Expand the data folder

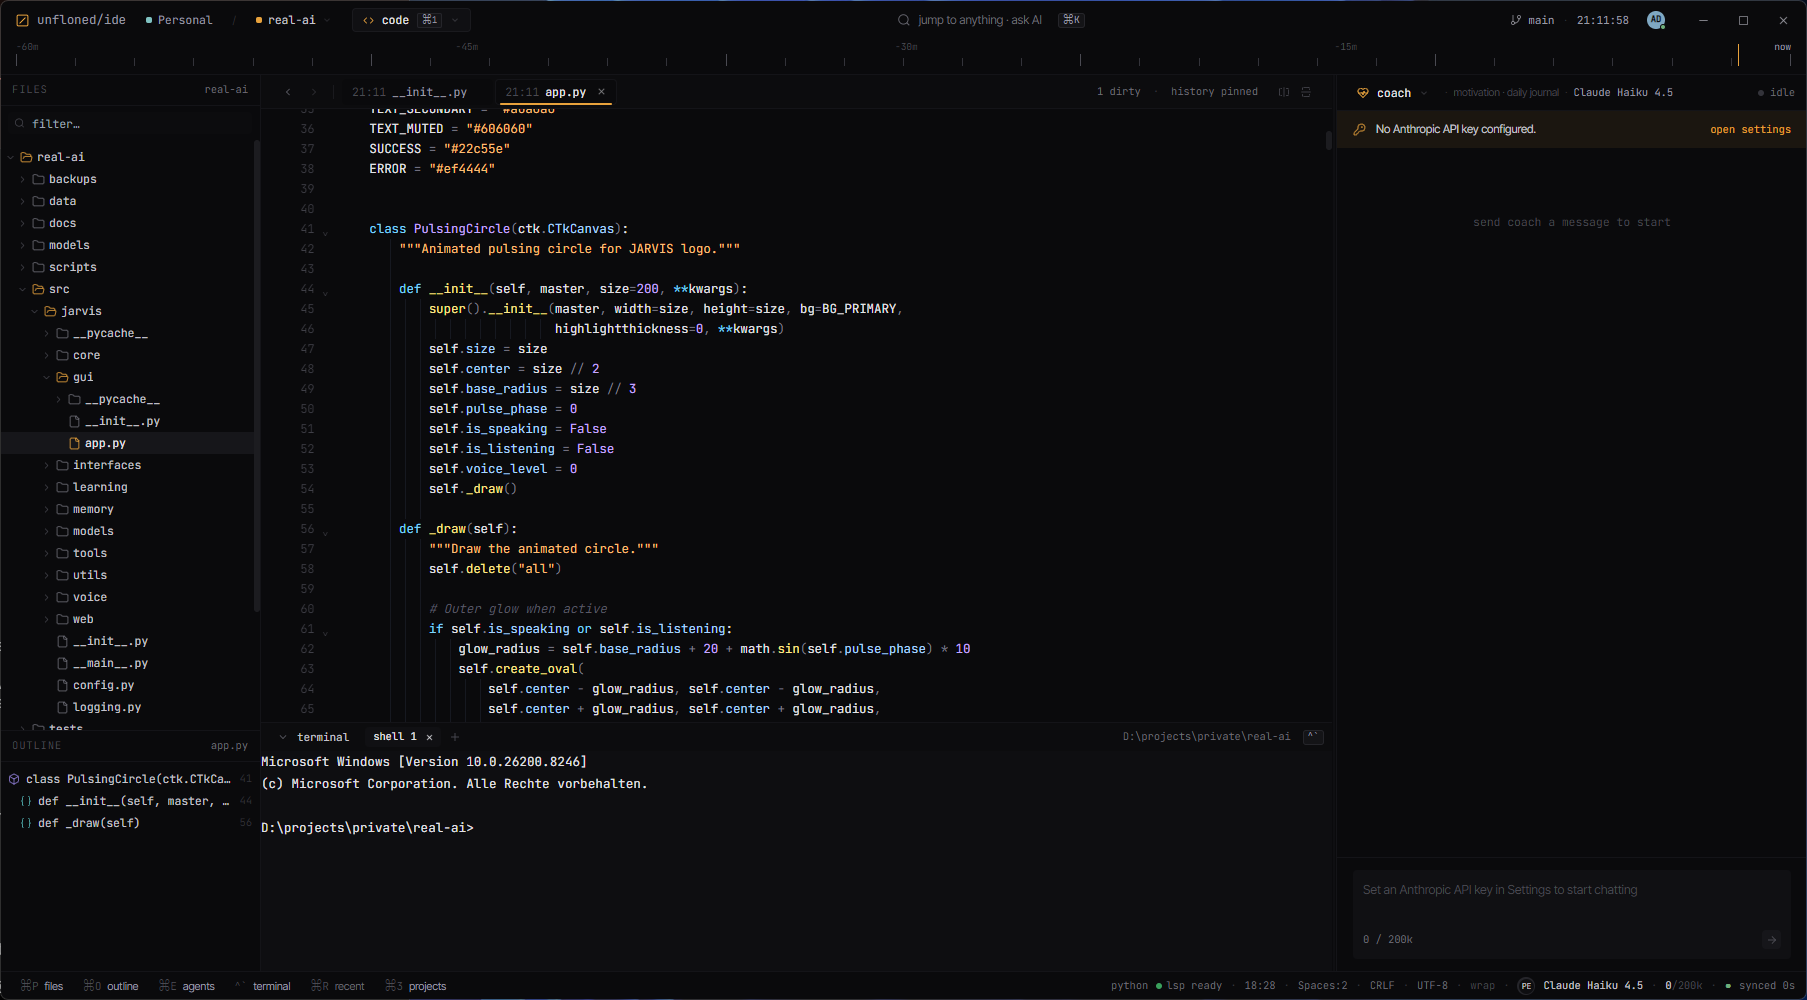tap(23, 201)
